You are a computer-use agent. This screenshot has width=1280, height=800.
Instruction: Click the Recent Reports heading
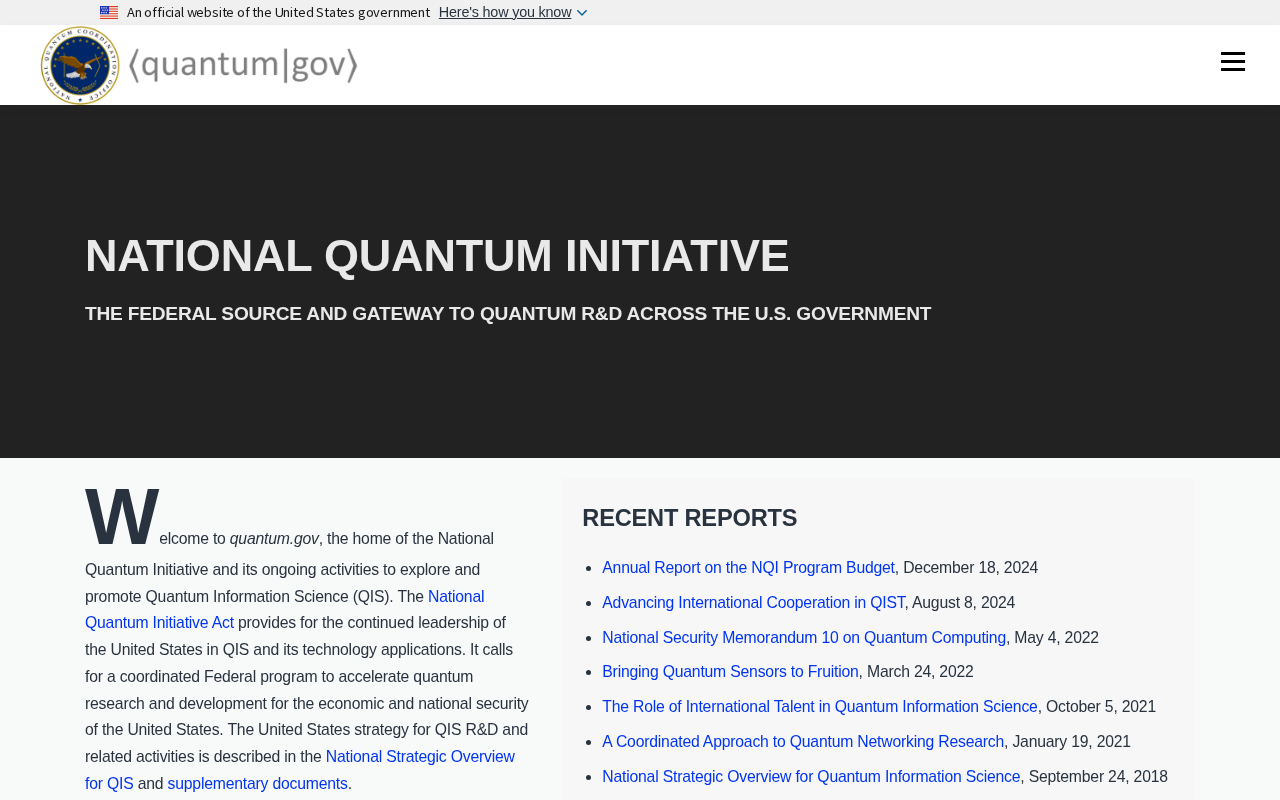690,518
